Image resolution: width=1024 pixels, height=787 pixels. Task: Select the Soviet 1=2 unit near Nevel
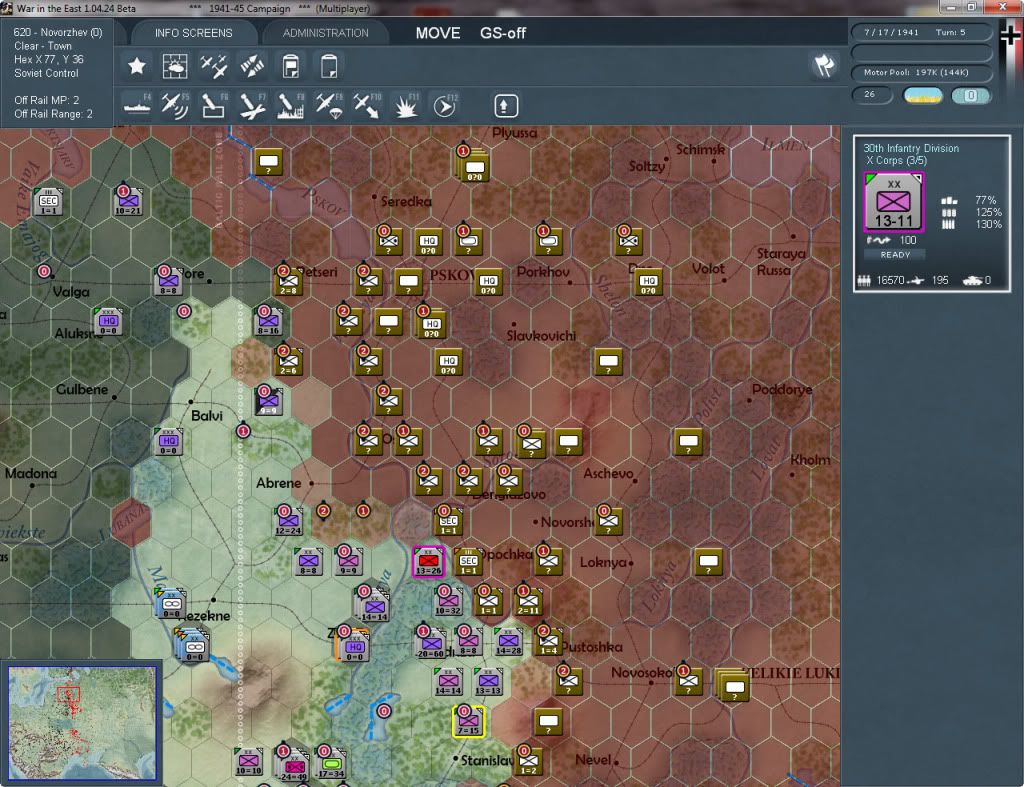click(x=528, y=761)
